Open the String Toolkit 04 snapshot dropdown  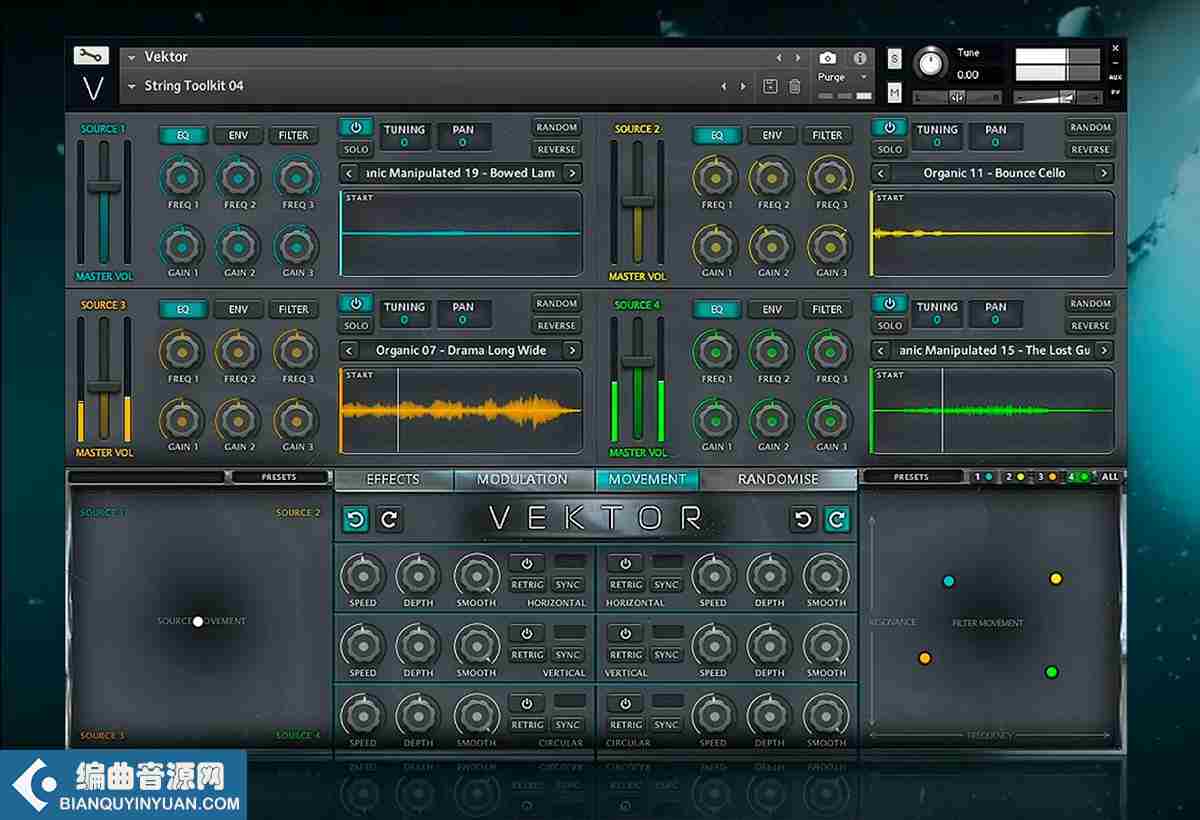coord(131,86)
